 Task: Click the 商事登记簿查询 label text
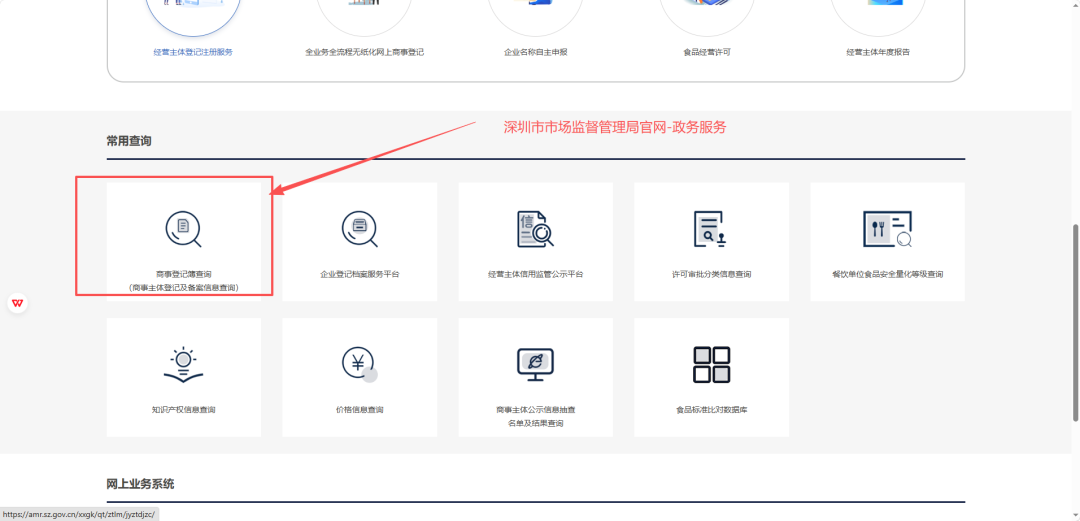[183, 274]
